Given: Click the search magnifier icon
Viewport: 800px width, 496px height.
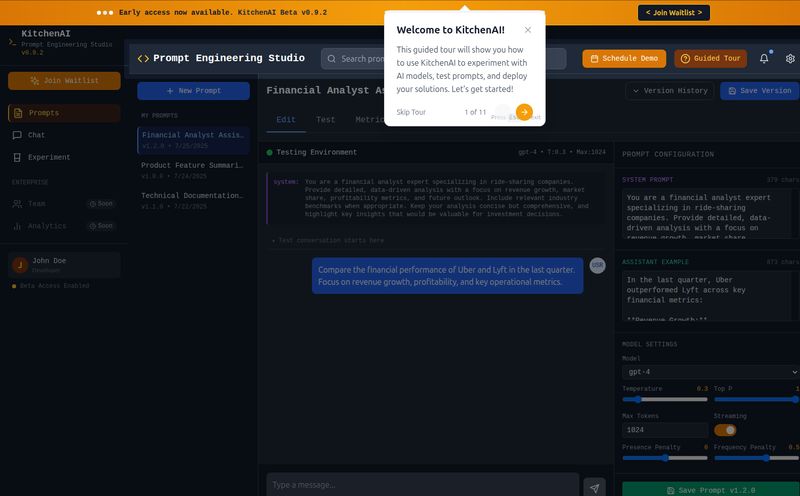Looking at the screenshot, I should tap(332, 59).
